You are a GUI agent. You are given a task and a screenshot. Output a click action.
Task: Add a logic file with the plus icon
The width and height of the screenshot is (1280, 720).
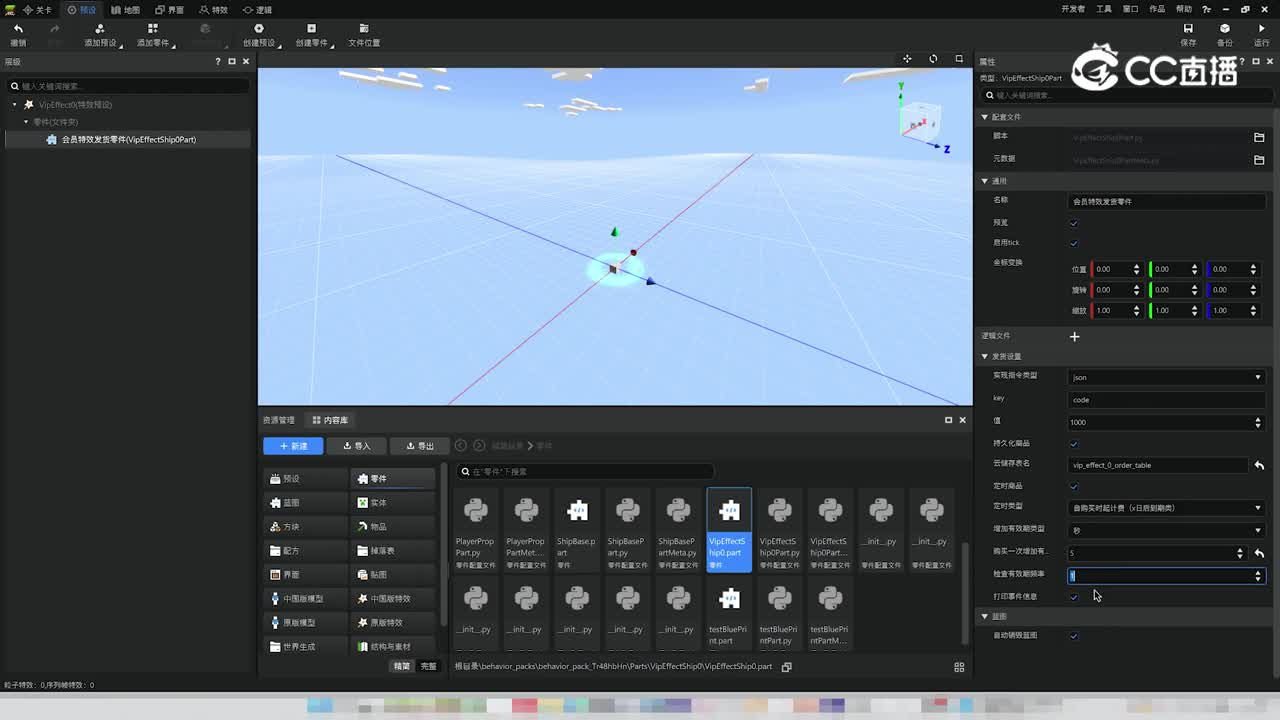1075,337
